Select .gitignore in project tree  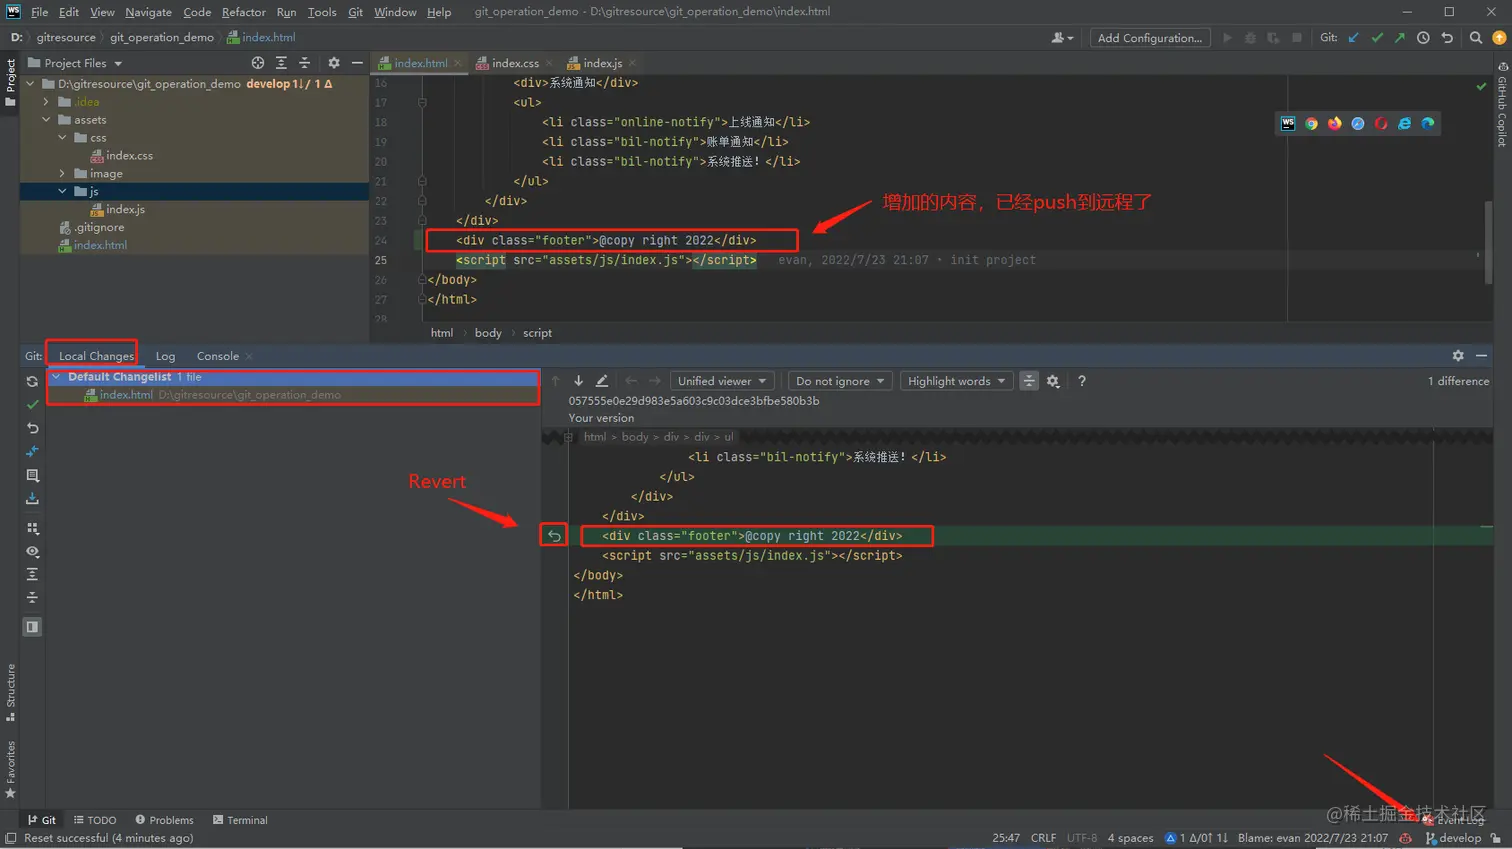point(99,227)
